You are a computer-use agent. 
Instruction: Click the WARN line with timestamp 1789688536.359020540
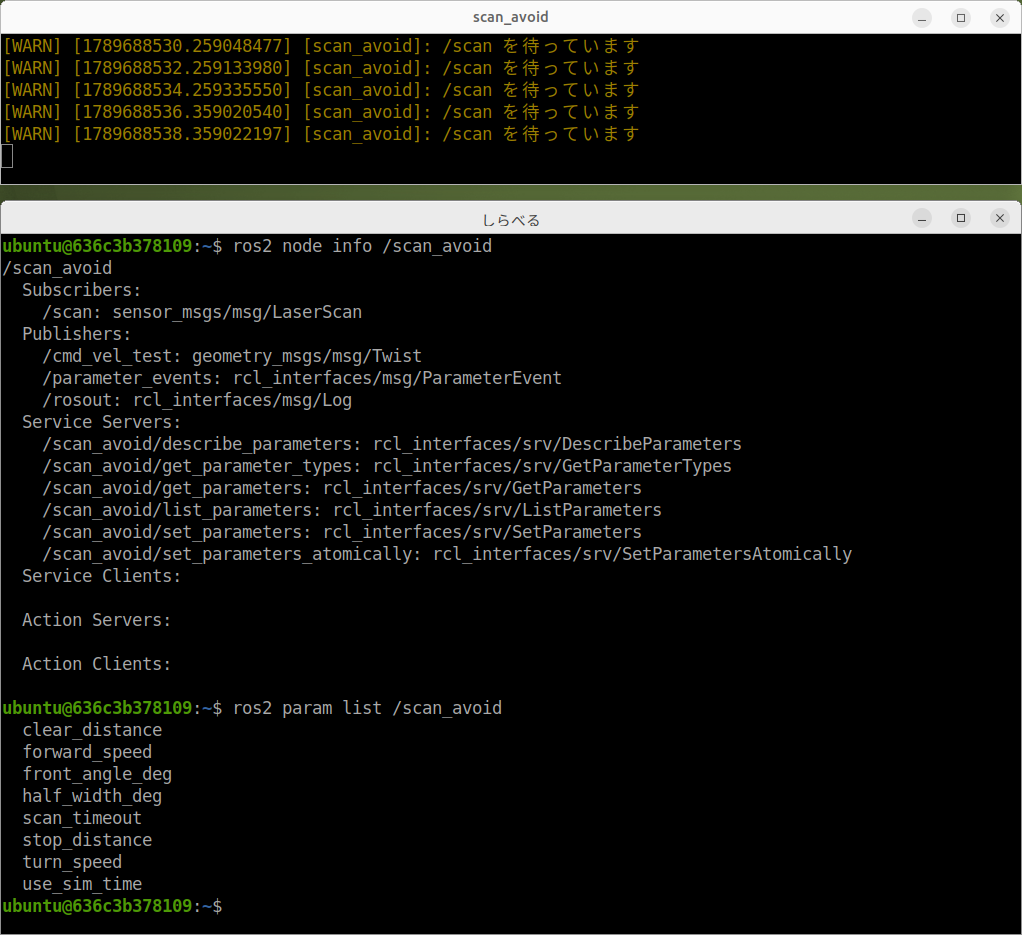[x=321, y=113]
